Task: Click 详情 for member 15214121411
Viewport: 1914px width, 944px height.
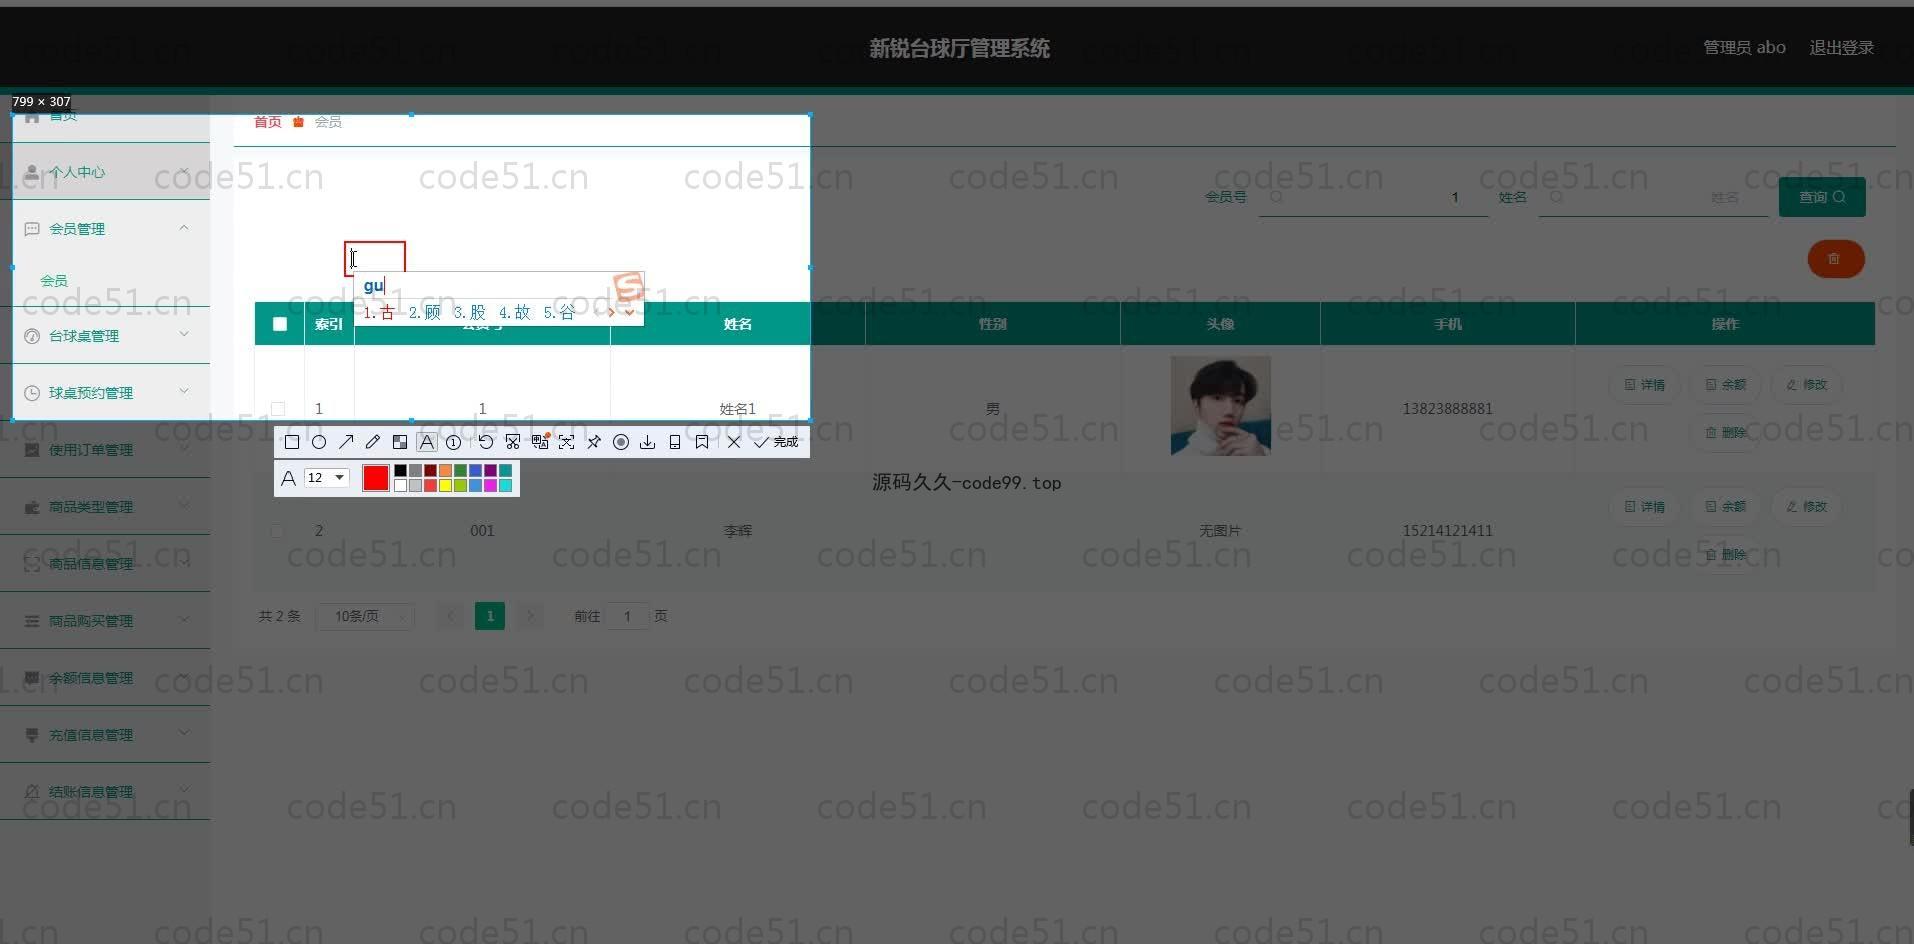Action: pyautogui.click(x=1645, y=507)
